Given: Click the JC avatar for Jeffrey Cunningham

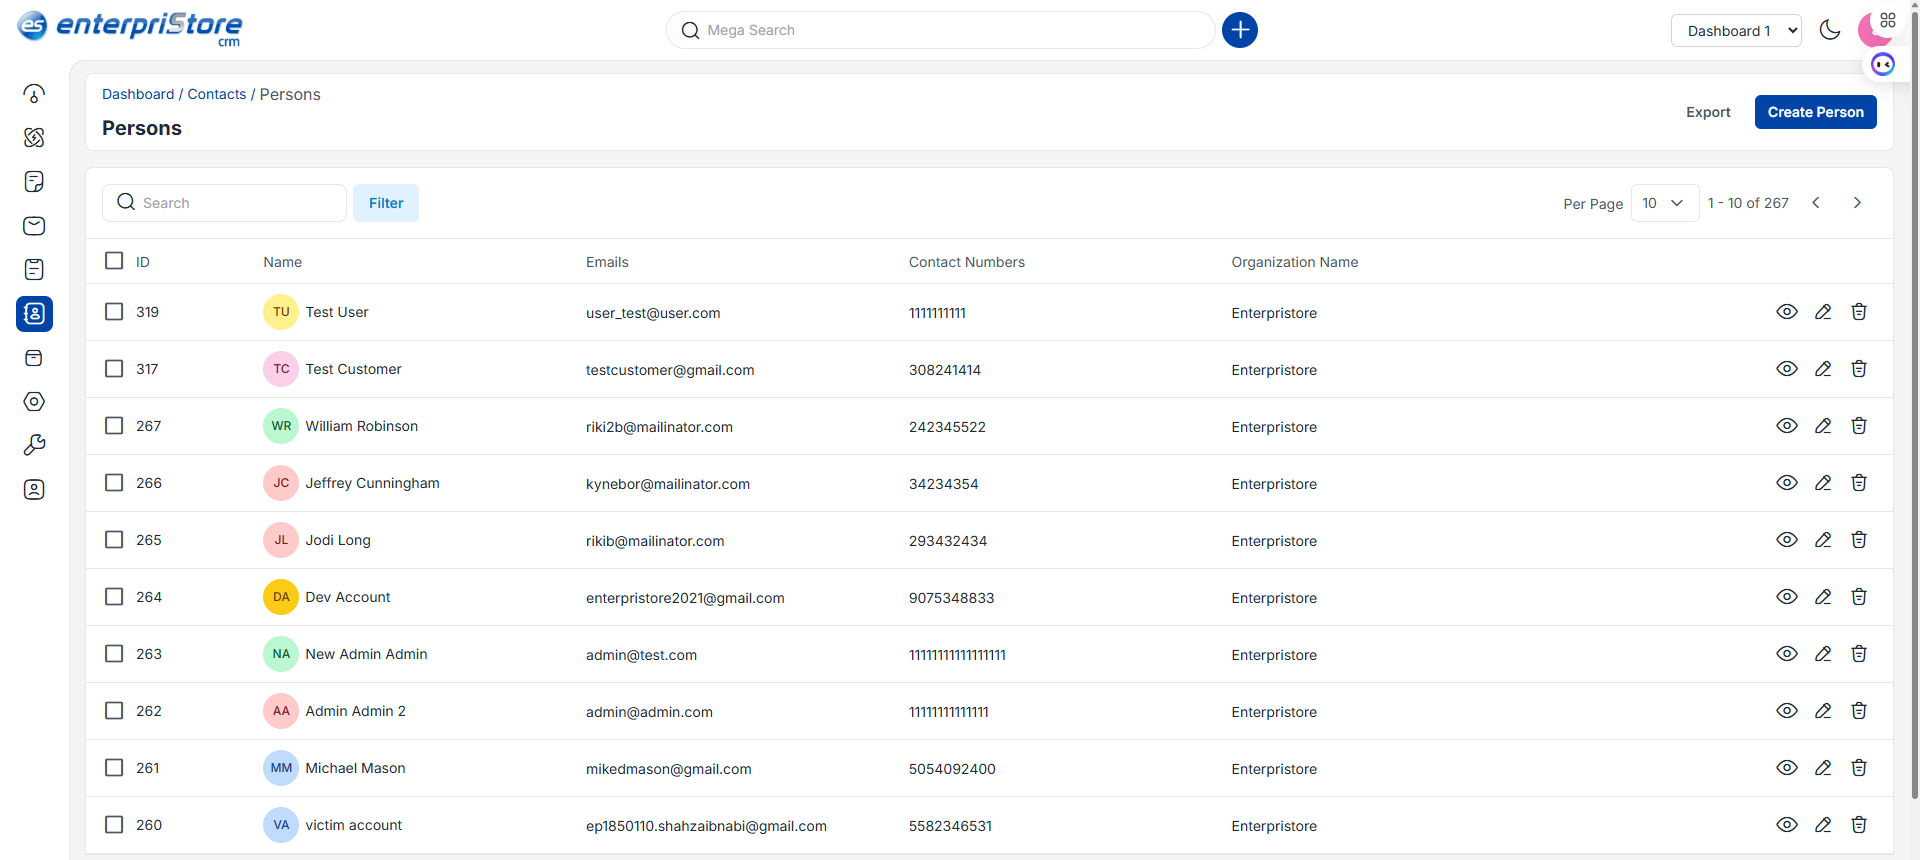Looking at the screenshot, I should click(281, 483).
